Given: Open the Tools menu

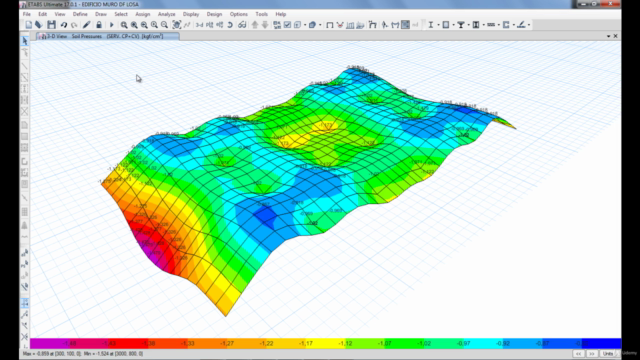Looking at the screenshot, I should tap(261, 14).
